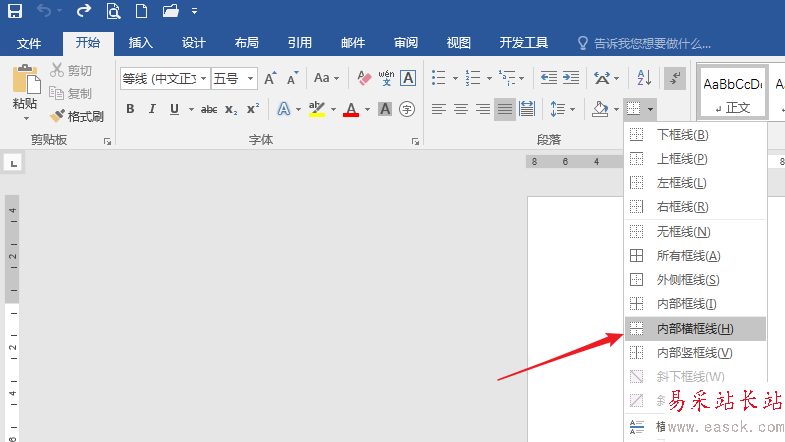The width and height of the screenshot is (785, 442).
Task: Switch to the 视图 tab
Action: point(459,43)
